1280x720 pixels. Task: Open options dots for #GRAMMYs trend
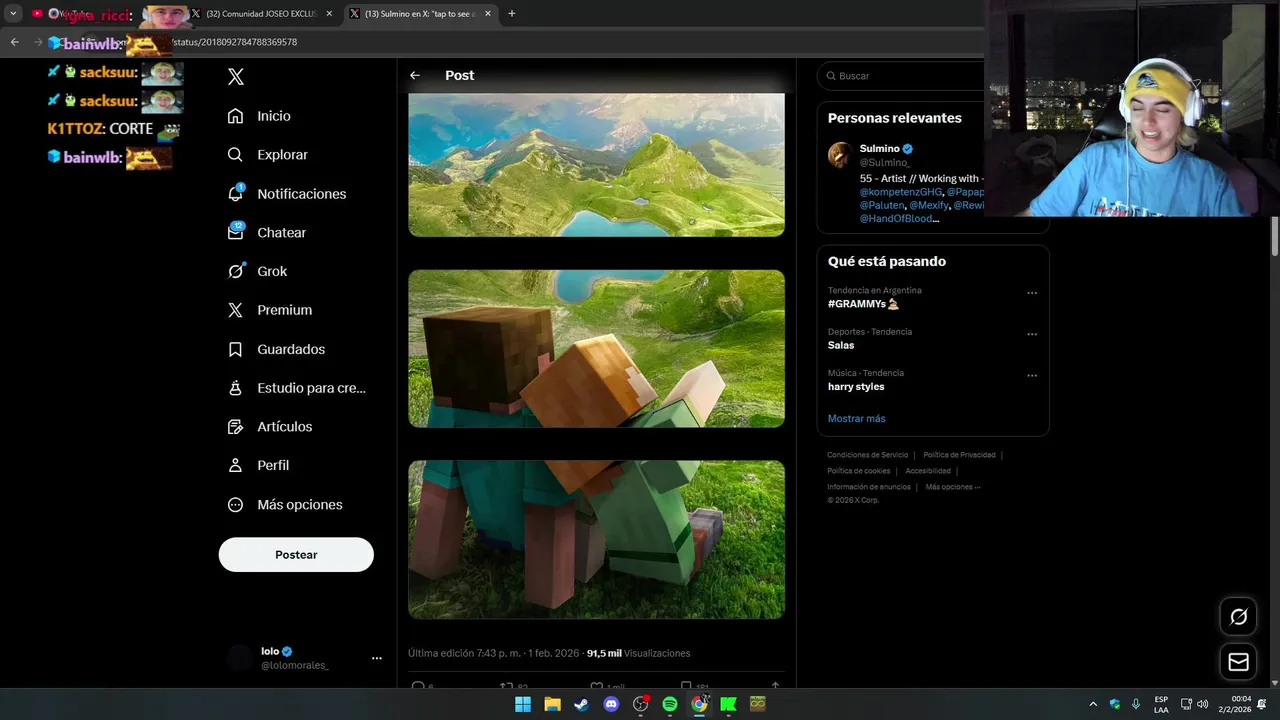coord(1032,293)
